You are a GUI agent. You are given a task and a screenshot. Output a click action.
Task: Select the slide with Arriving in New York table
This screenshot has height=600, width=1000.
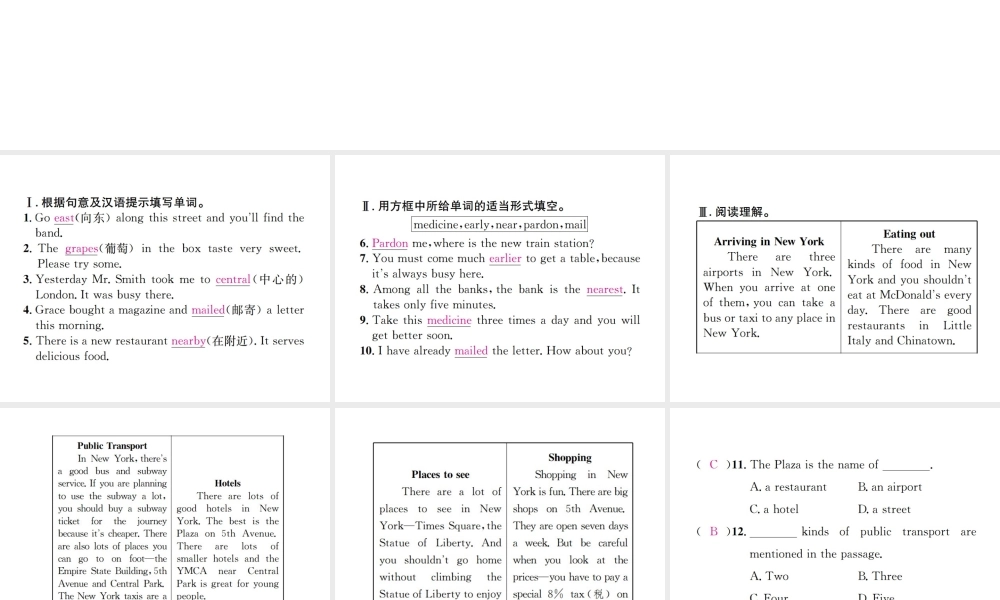pyautogui.click(x=835, y=278)
